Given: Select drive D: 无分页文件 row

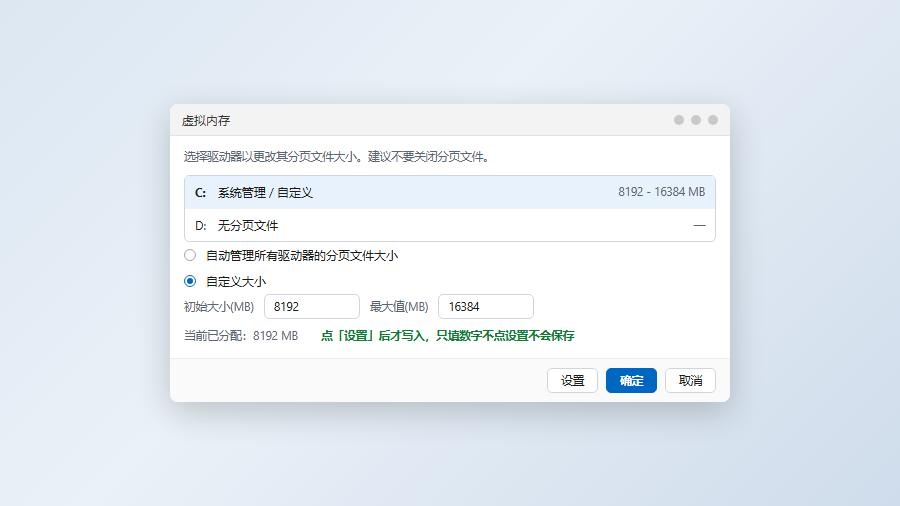Looking at the screenshot, I should [449, 225].
